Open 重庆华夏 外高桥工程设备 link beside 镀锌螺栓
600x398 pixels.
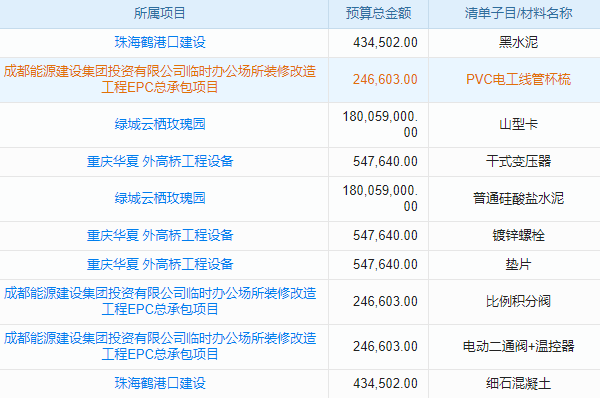160,235
